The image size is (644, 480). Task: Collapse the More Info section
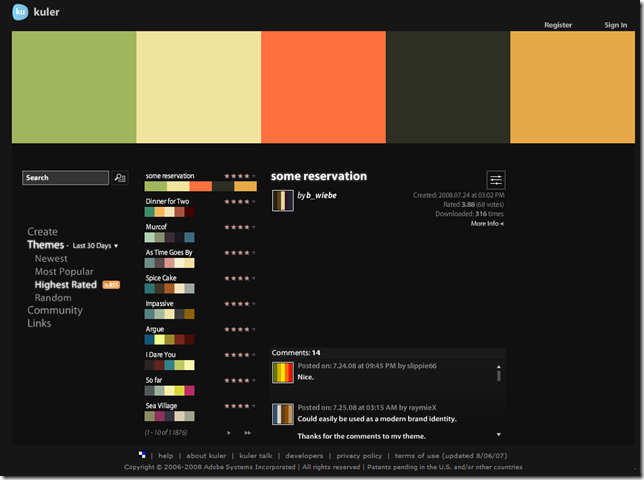point(487,223)
